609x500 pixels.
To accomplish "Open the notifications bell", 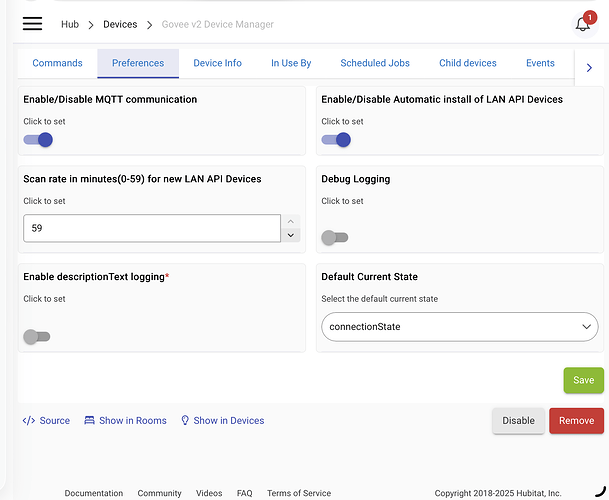I will coord(583,23).
